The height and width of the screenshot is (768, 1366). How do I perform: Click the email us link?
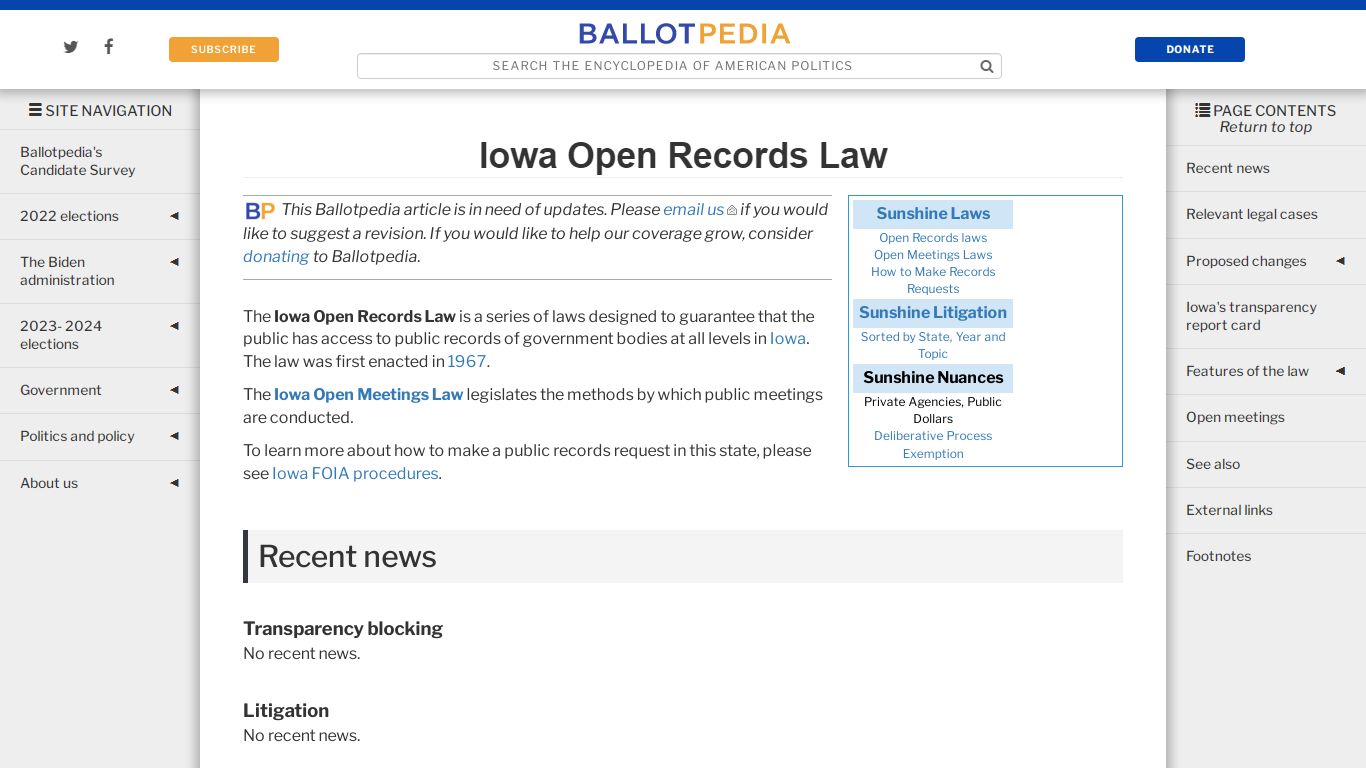[x=693, y=210]
